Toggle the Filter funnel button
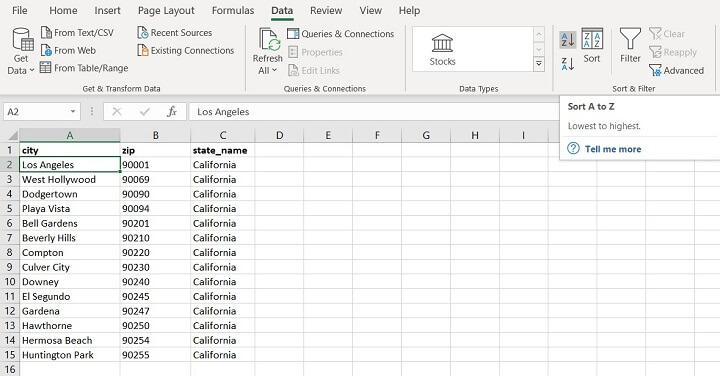The image size is (720, 376). (x=630, y=45)
